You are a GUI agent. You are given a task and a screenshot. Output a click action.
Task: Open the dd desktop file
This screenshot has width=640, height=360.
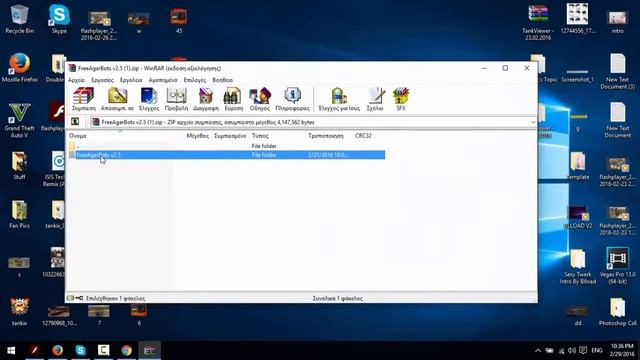578,315
